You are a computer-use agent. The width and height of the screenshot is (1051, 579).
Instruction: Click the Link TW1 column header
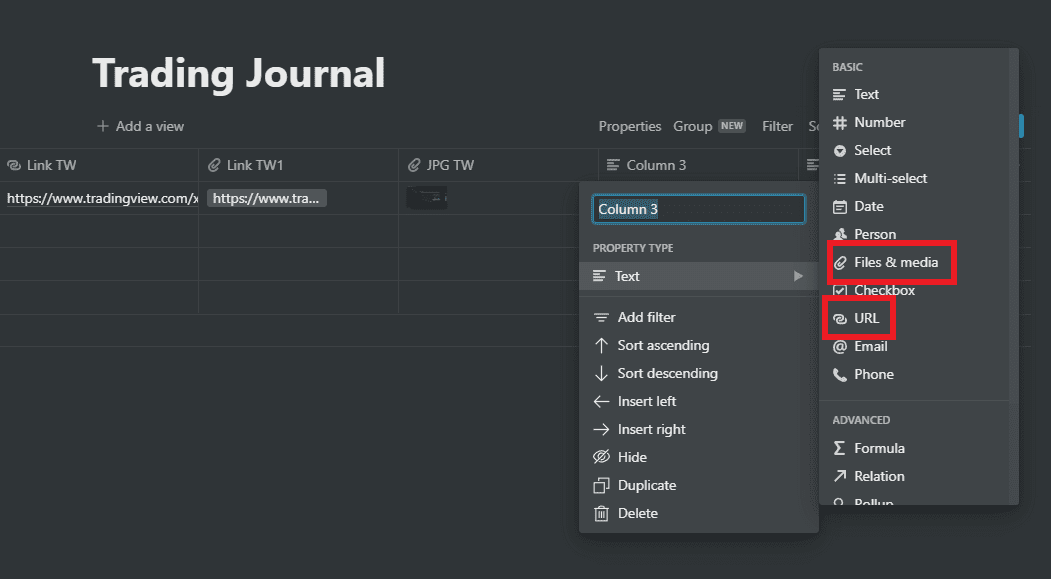pos(299,165)
